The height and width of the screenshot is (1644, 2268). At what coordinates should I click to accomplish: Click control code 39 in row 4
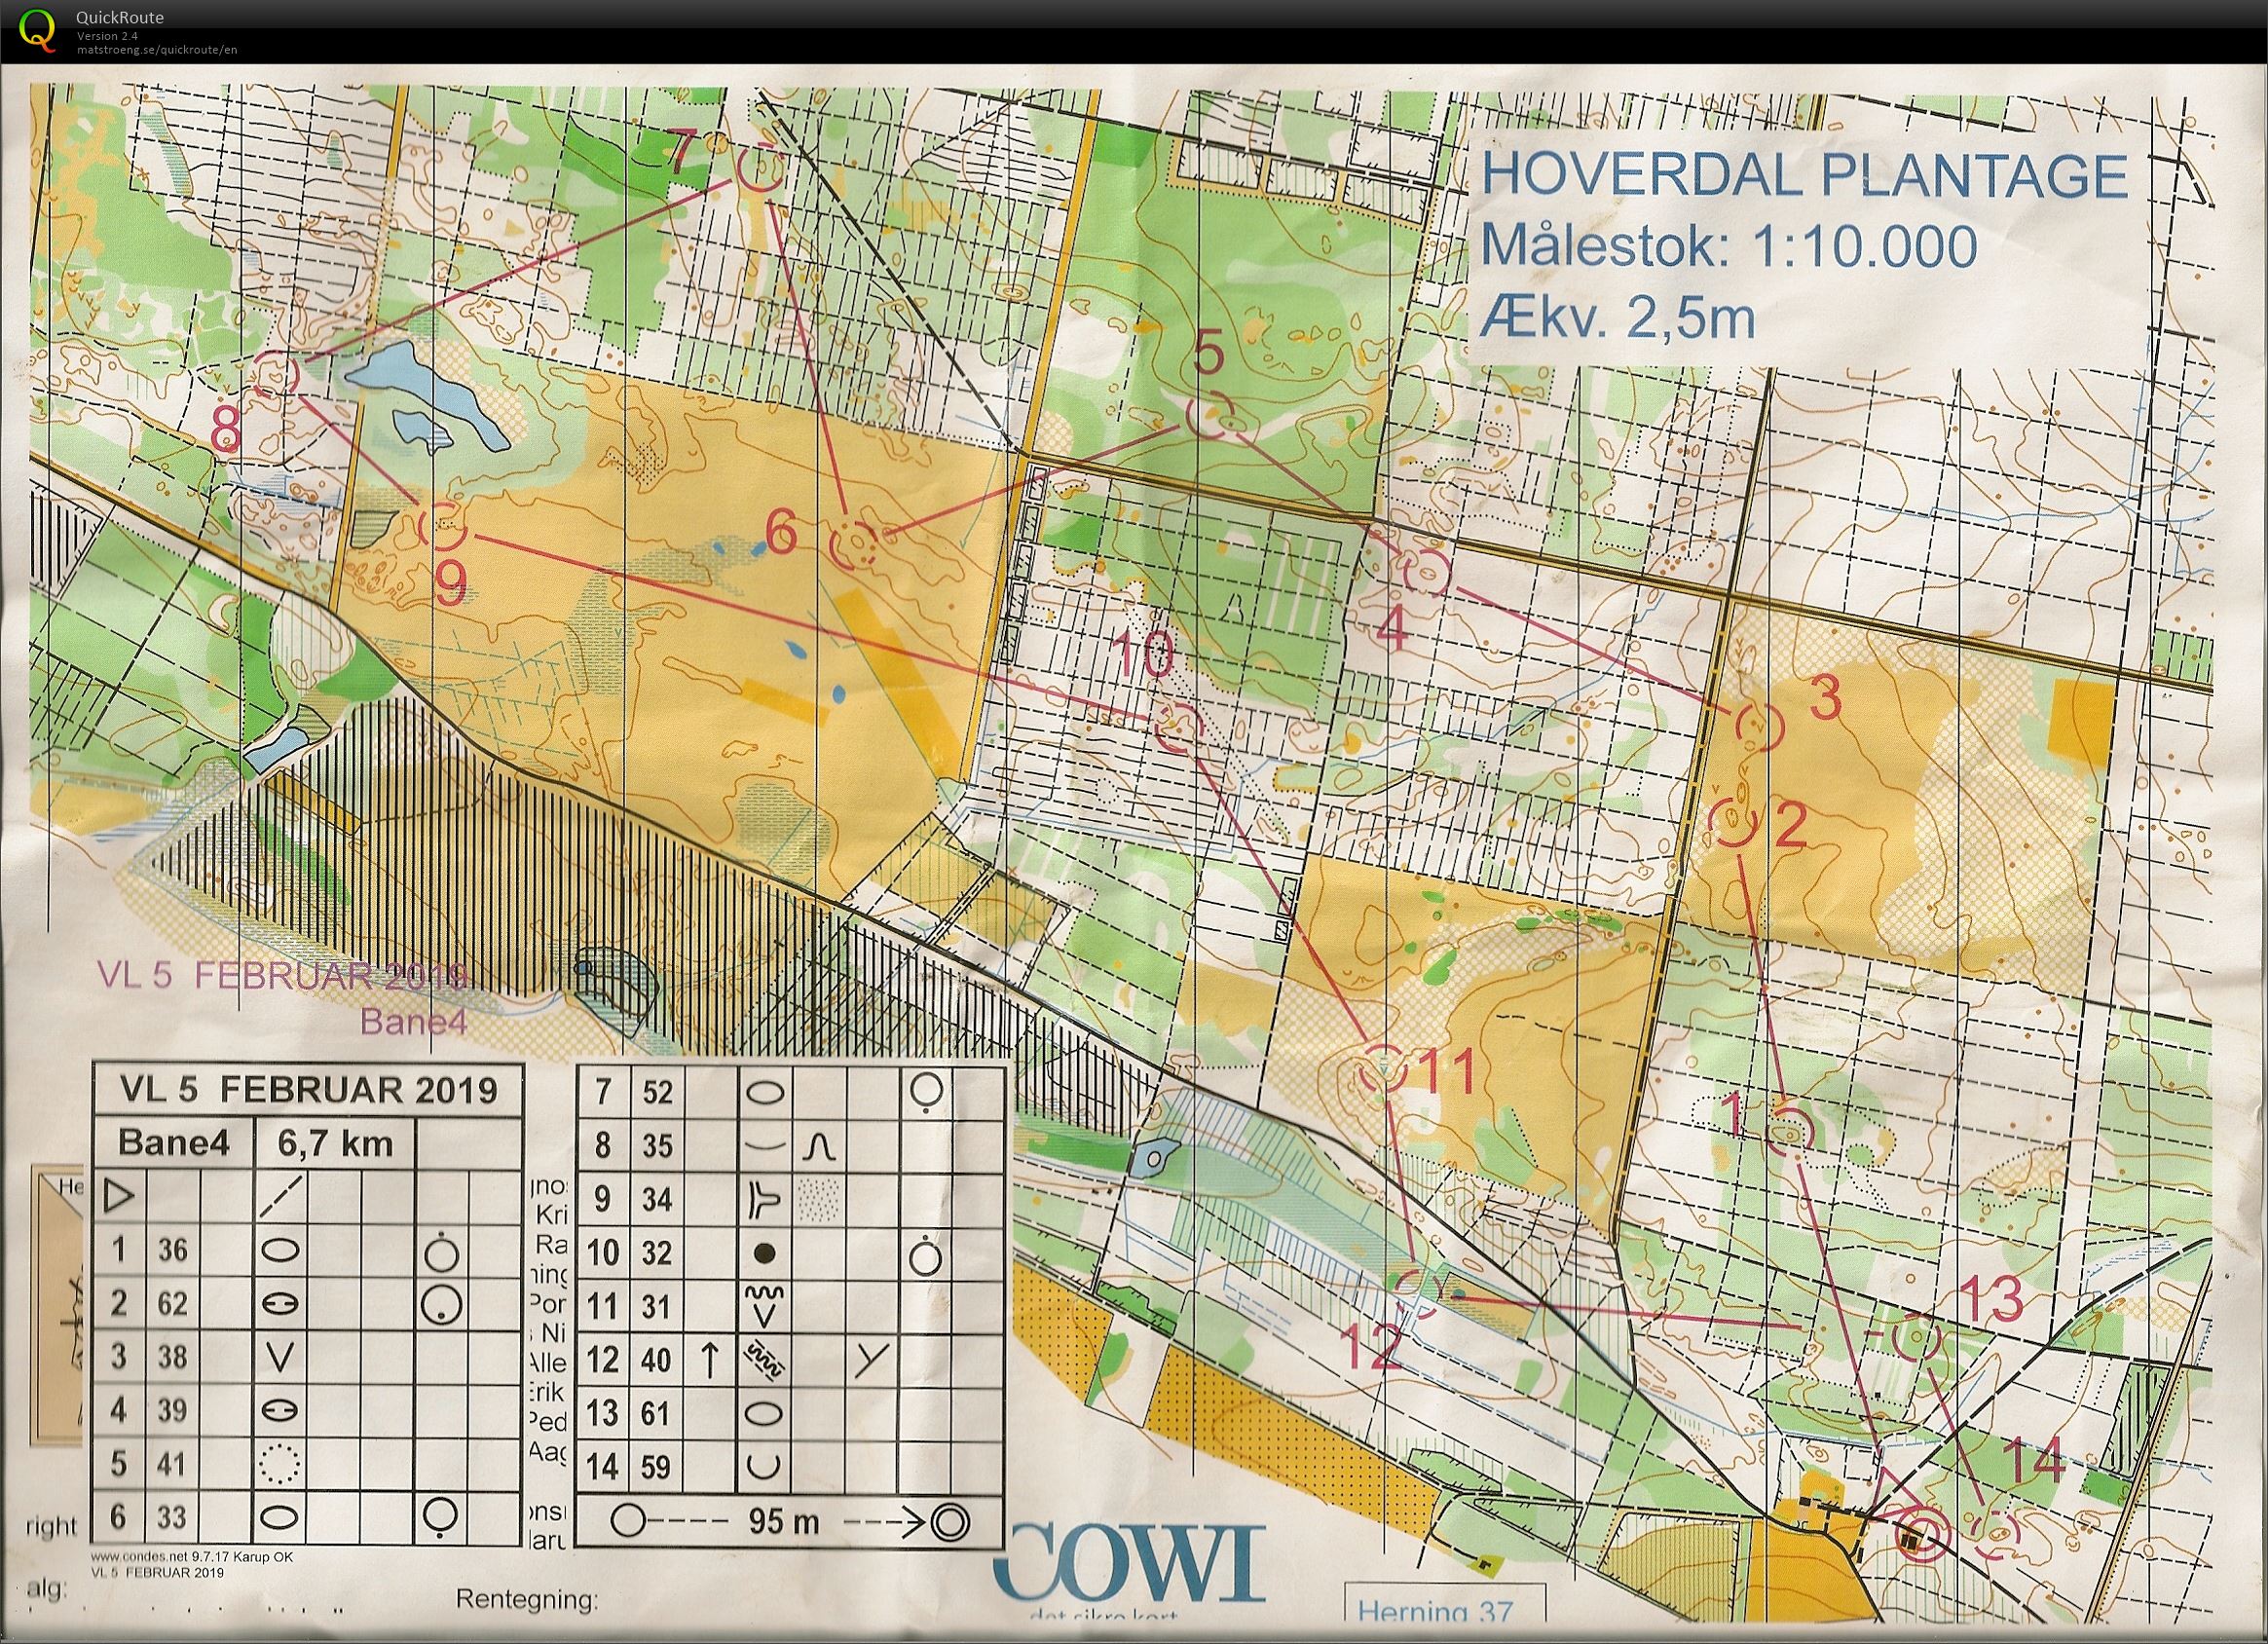[x=173, y=1411]
